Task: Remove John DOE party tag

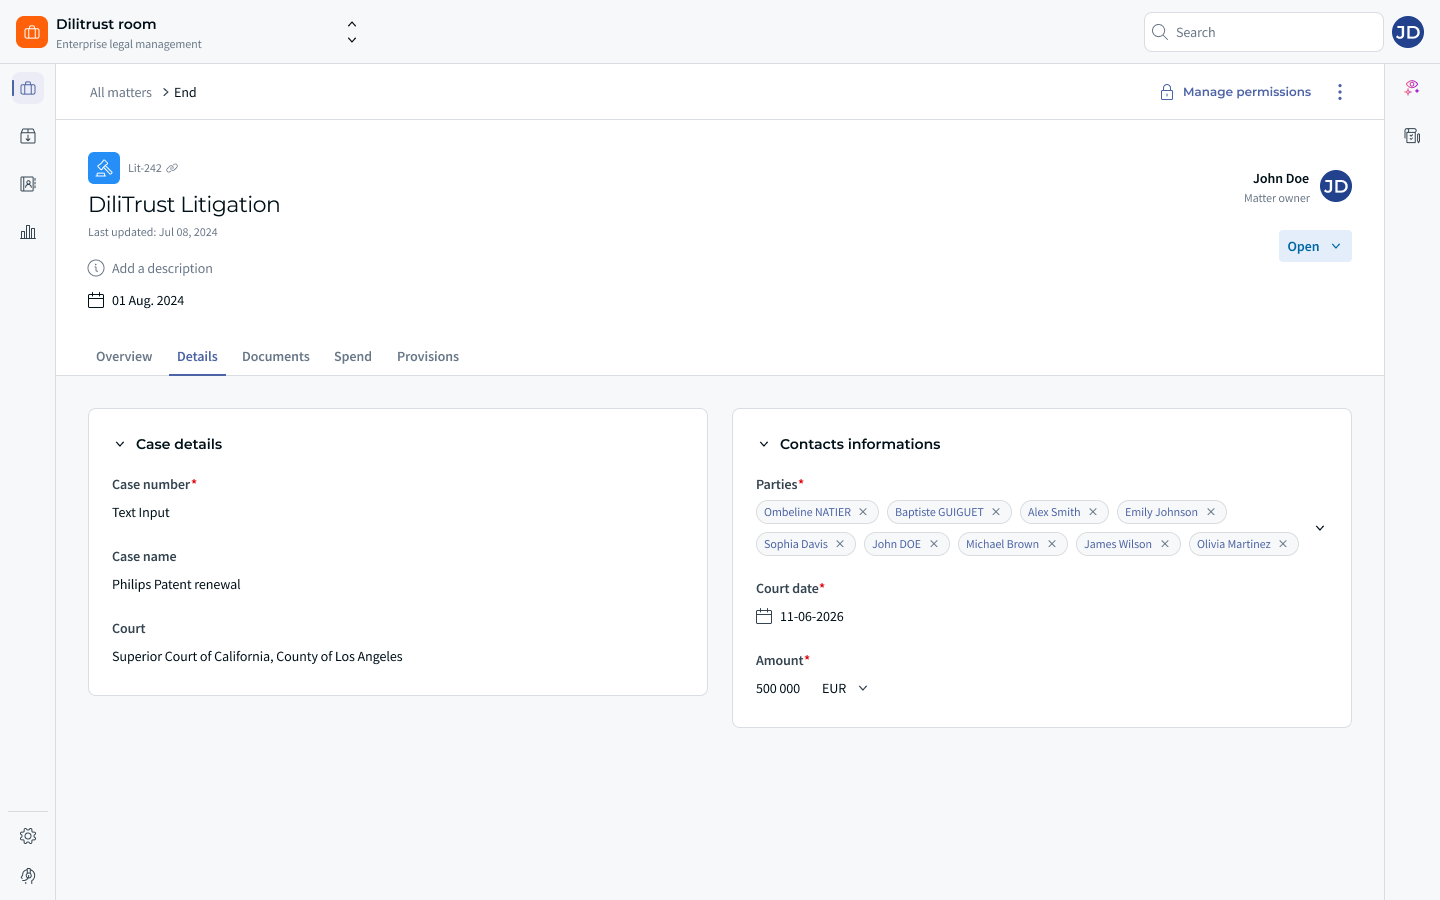Action: tap(934, 544)
